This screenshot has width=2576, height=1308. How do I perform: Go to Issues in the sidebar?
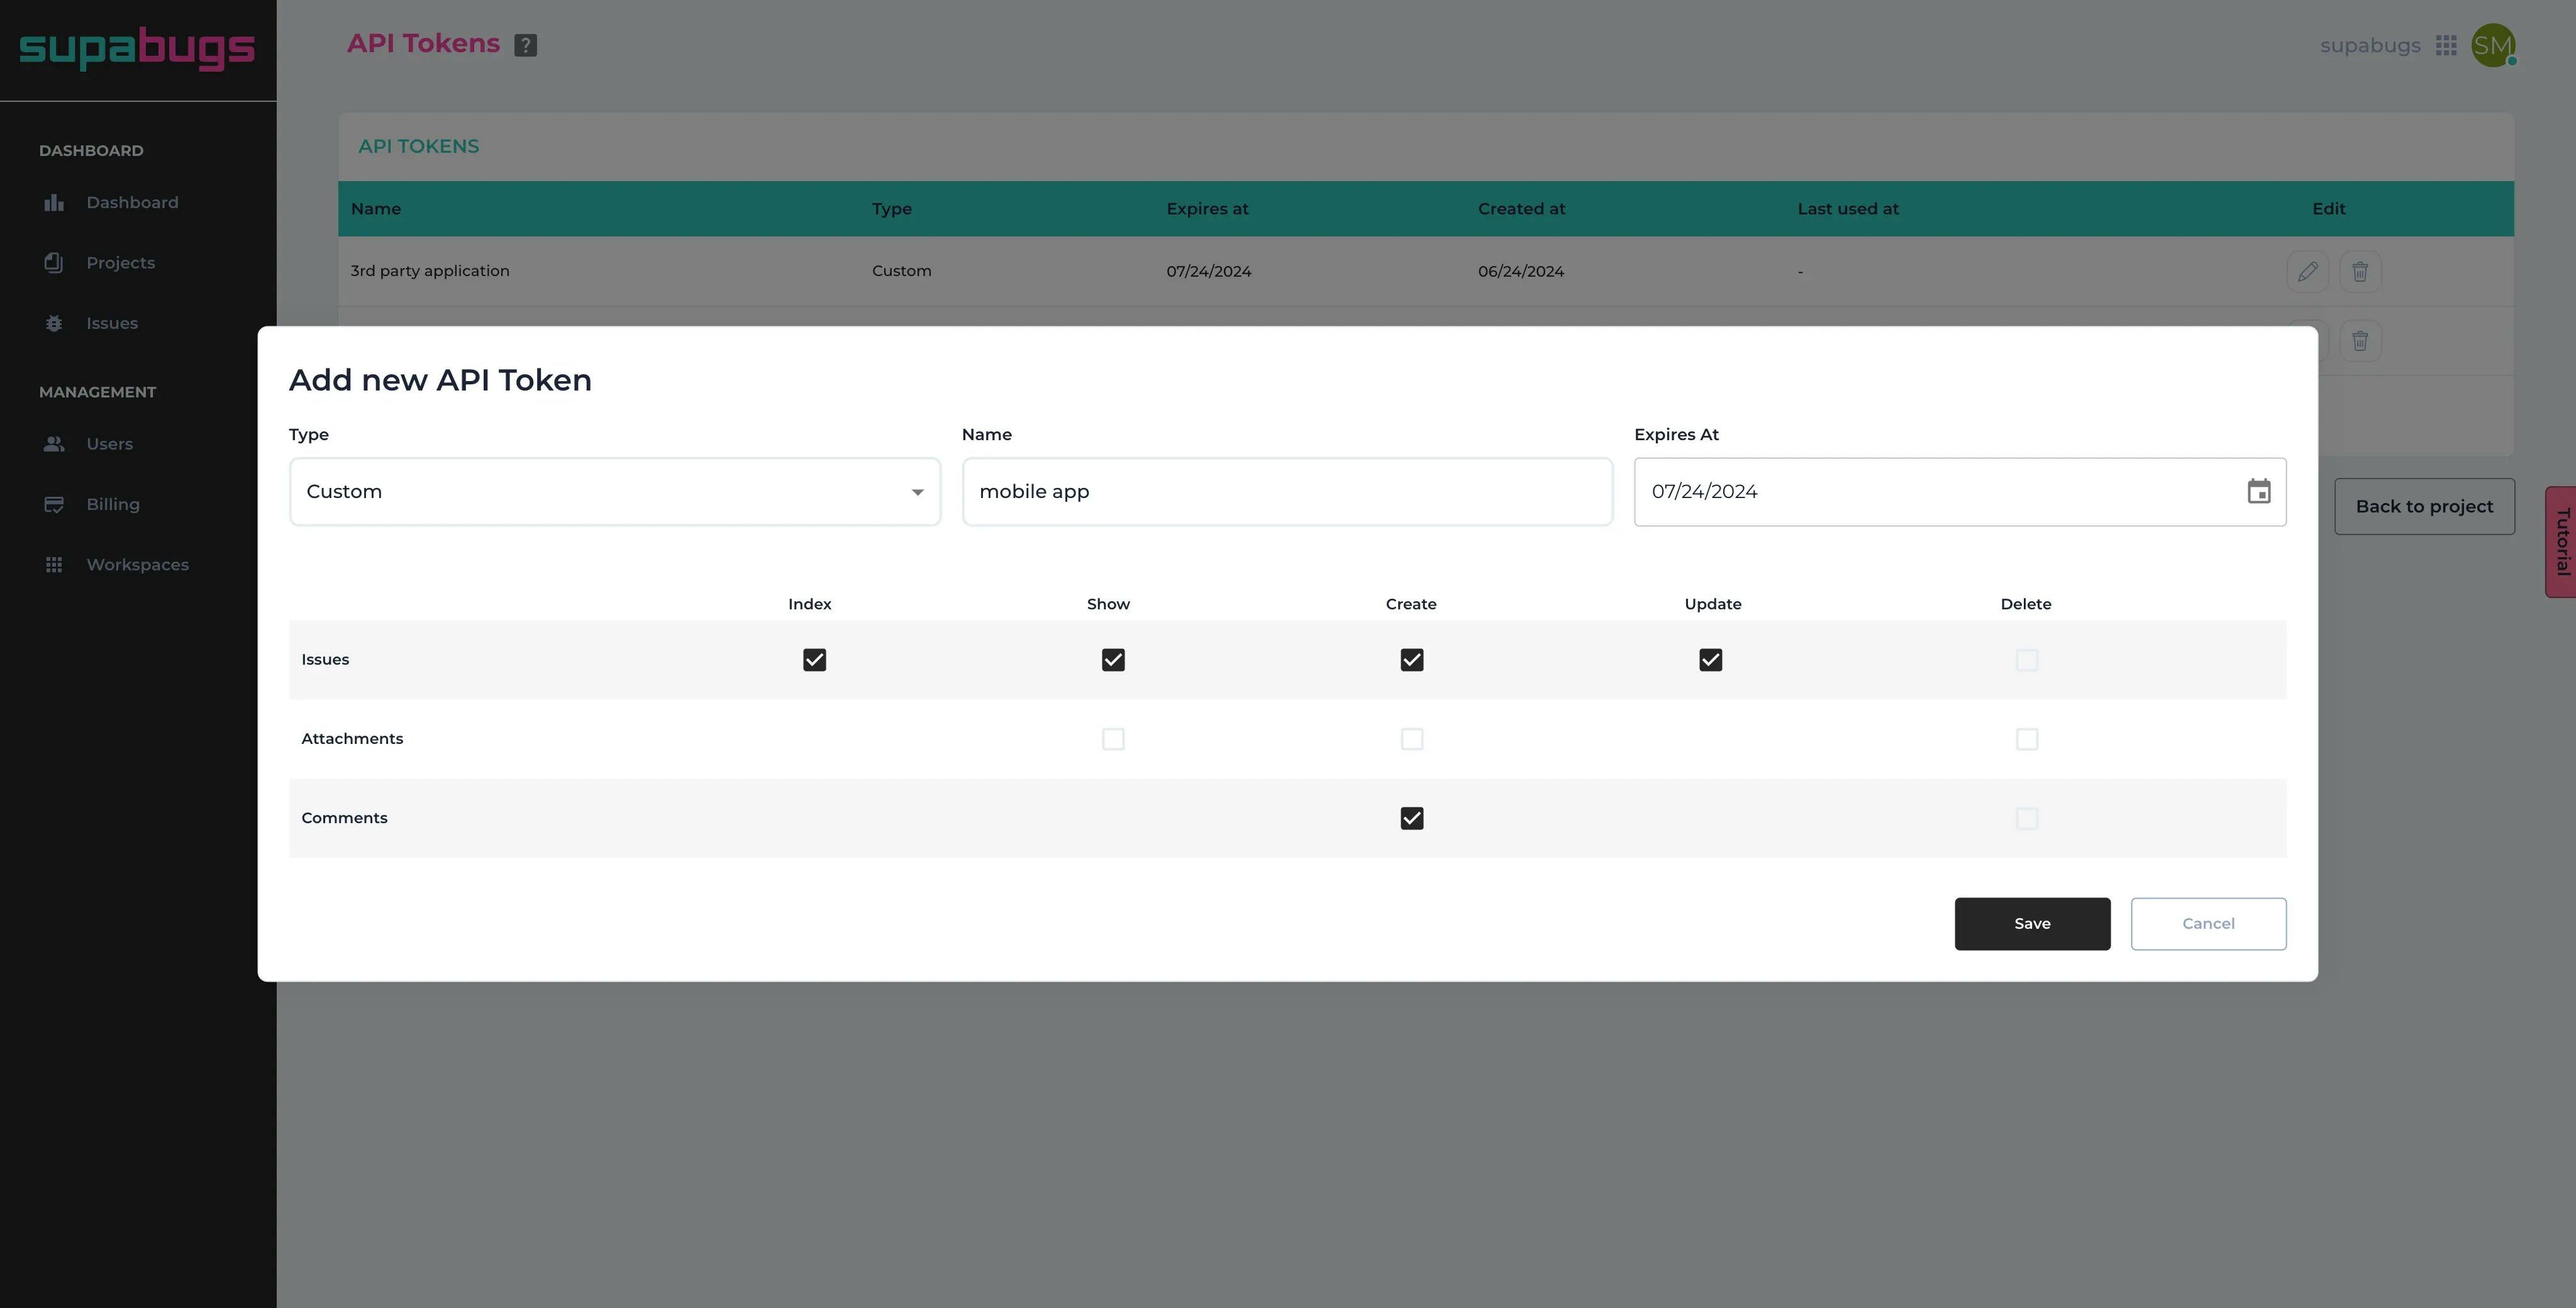[112, 323]
